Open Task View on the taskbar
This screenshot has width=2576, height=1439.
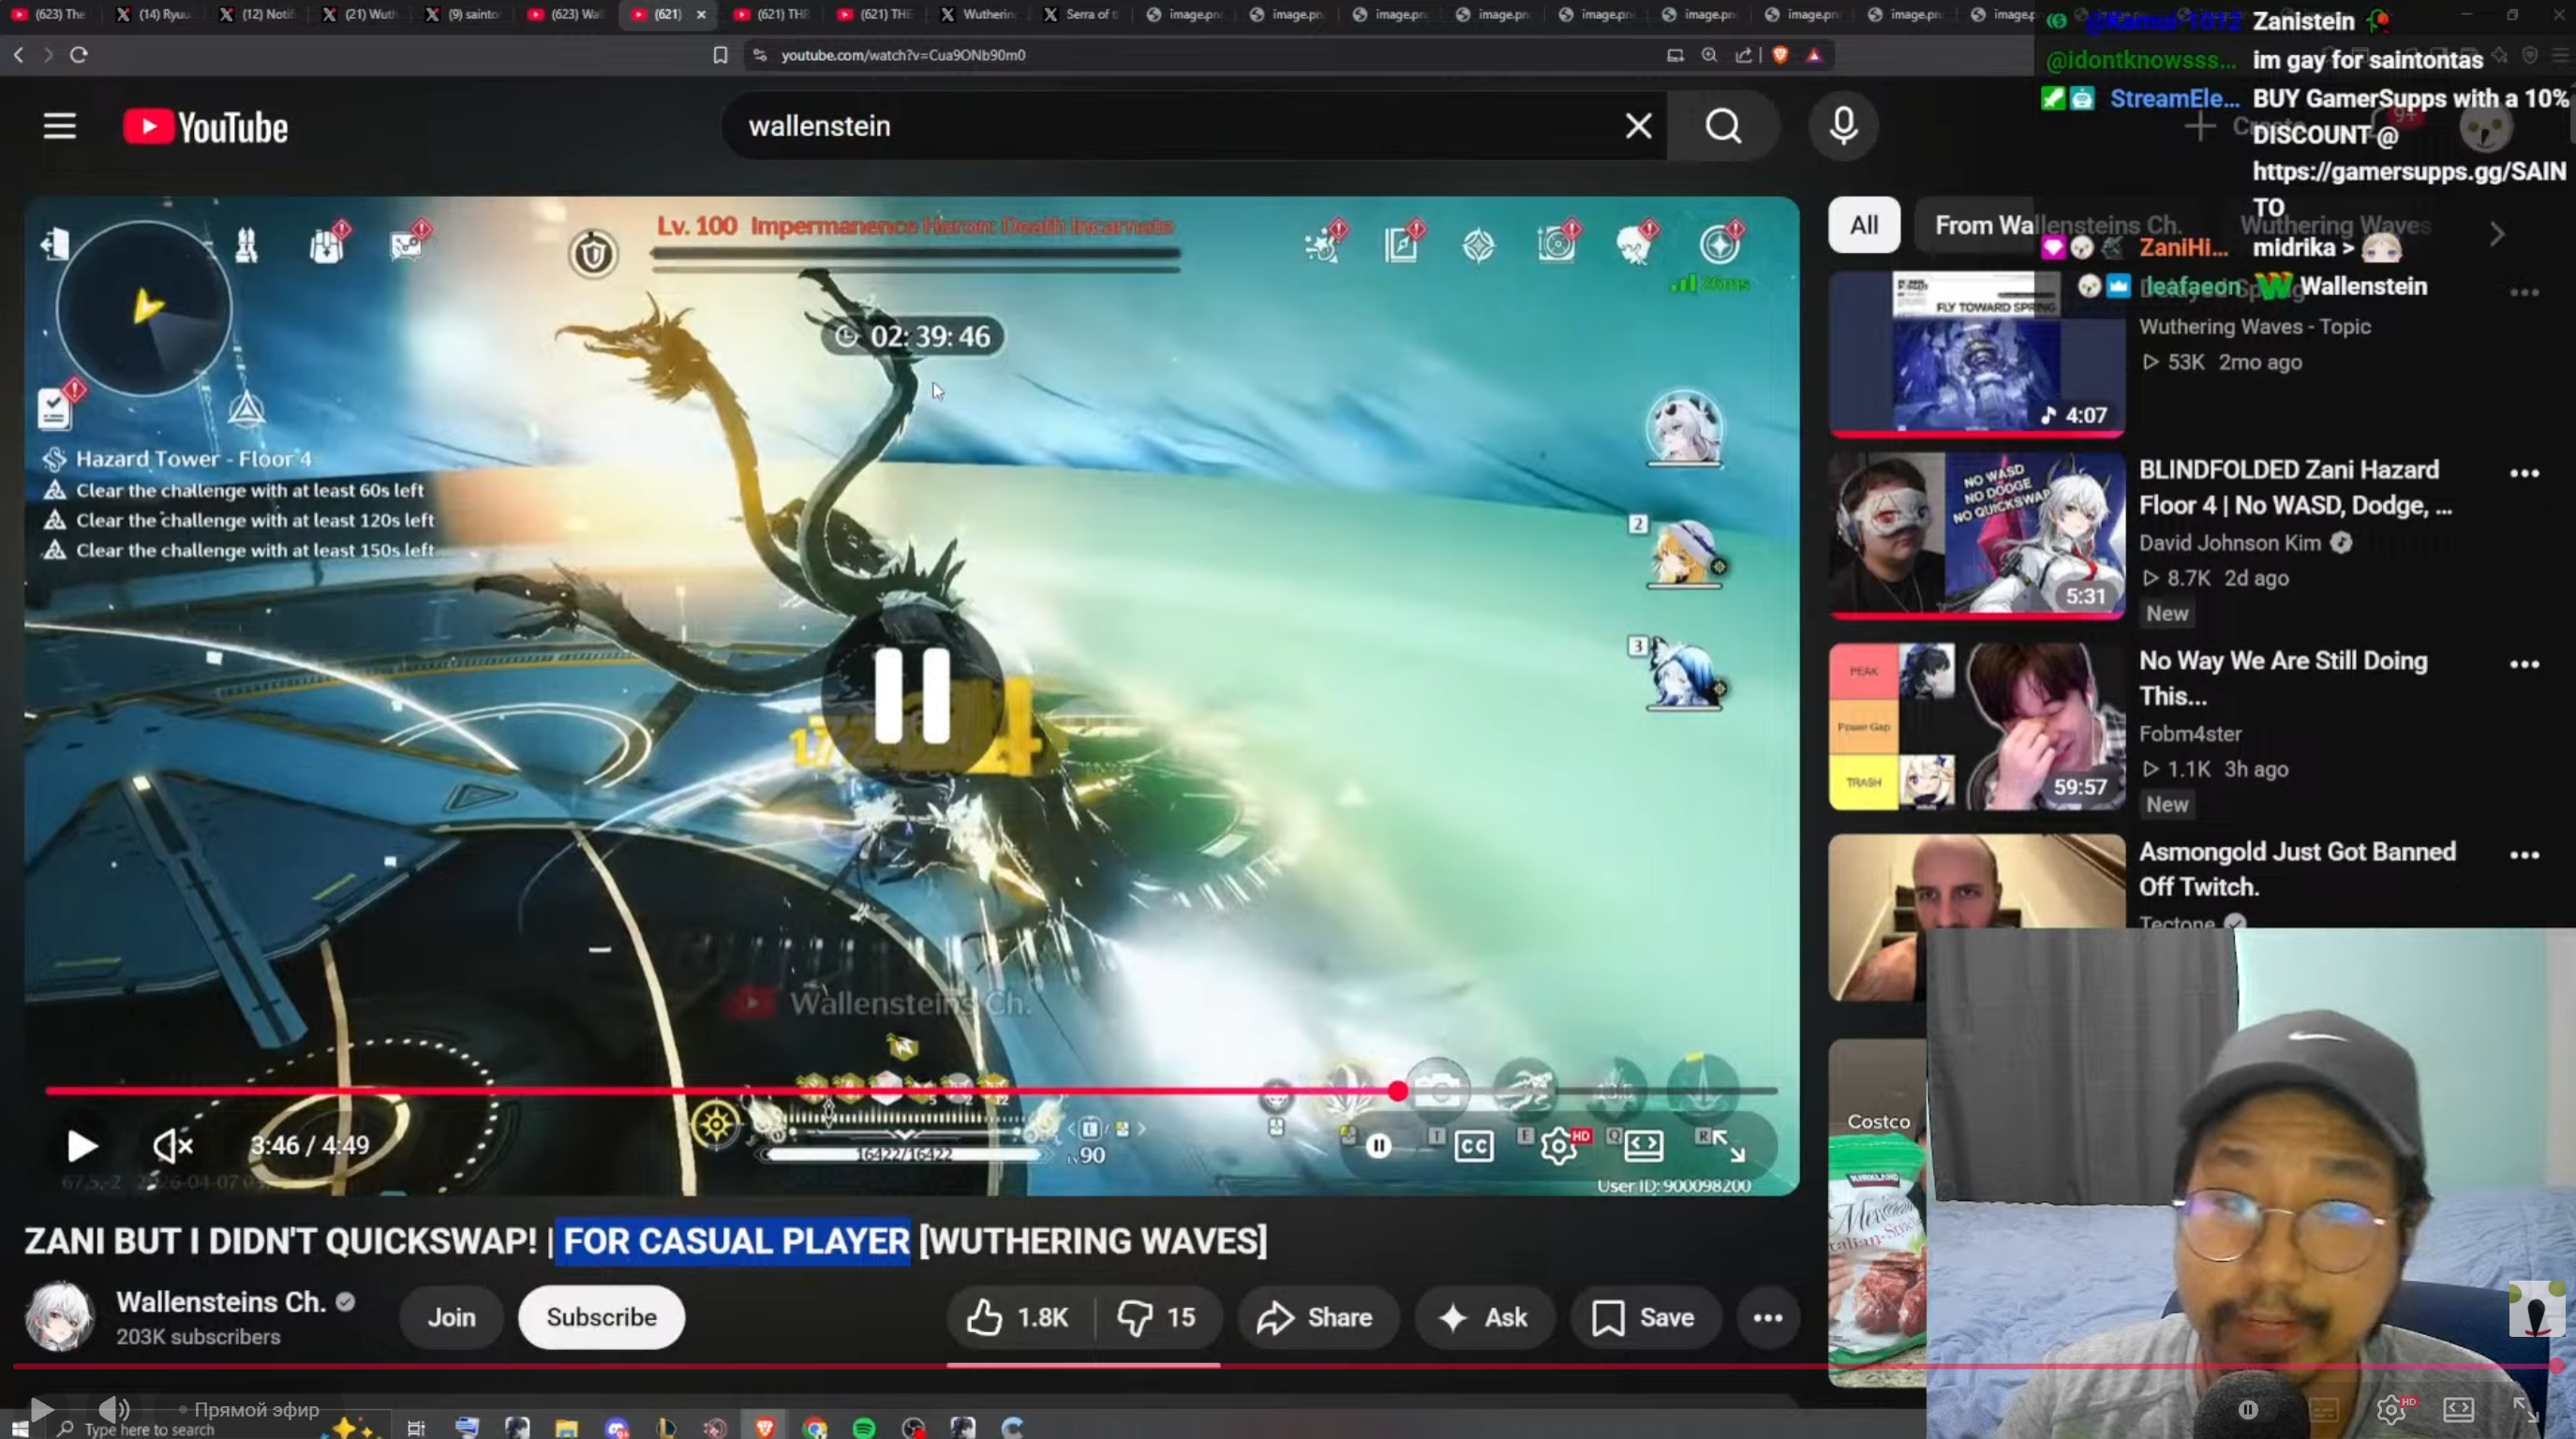(x=416, y=1428)
